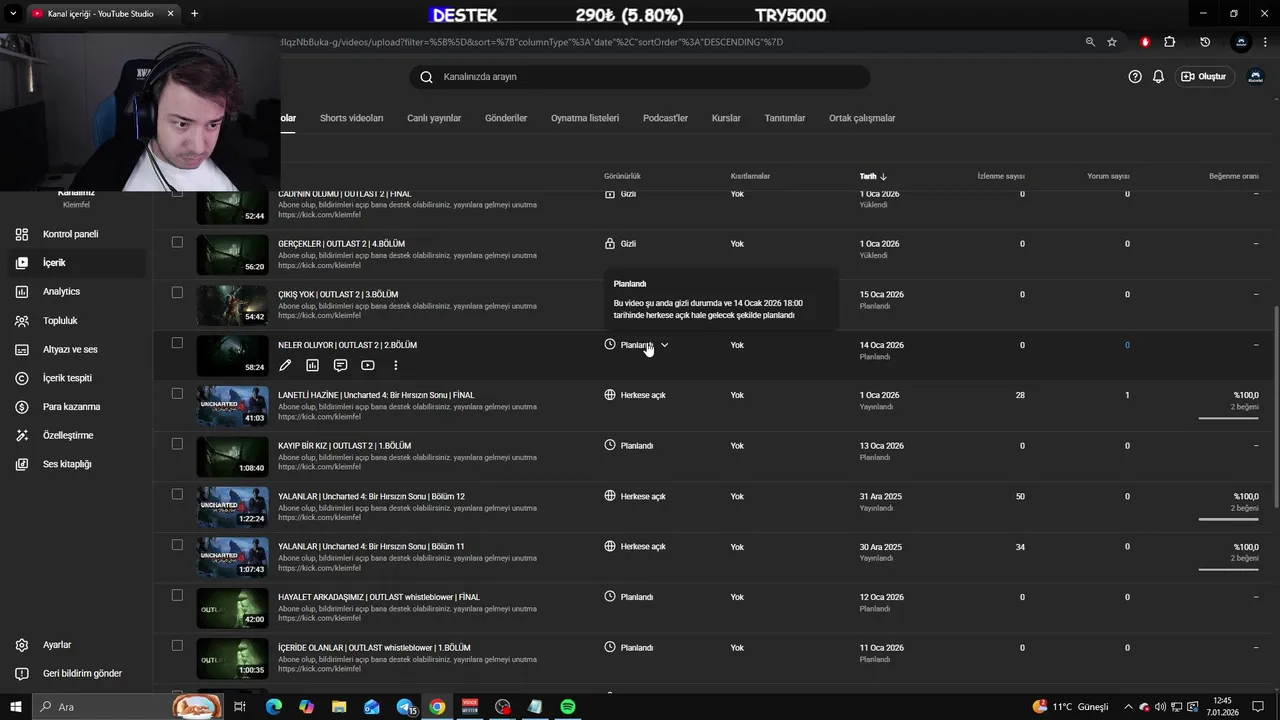This screenshot has height=720, width=1280.
Task: Open title LANETLİ HAZİNE Uncharted 4 FİNAL
Action: 376,395
